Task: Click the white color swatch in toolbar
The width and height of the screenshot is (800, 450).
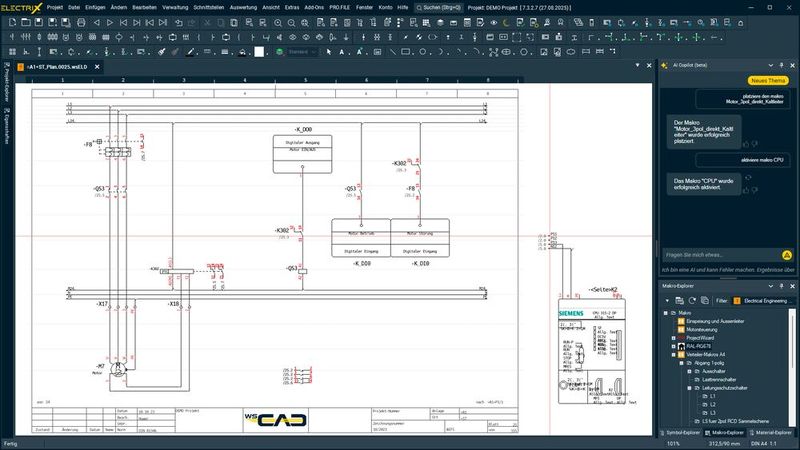Action: pos(259,51)
